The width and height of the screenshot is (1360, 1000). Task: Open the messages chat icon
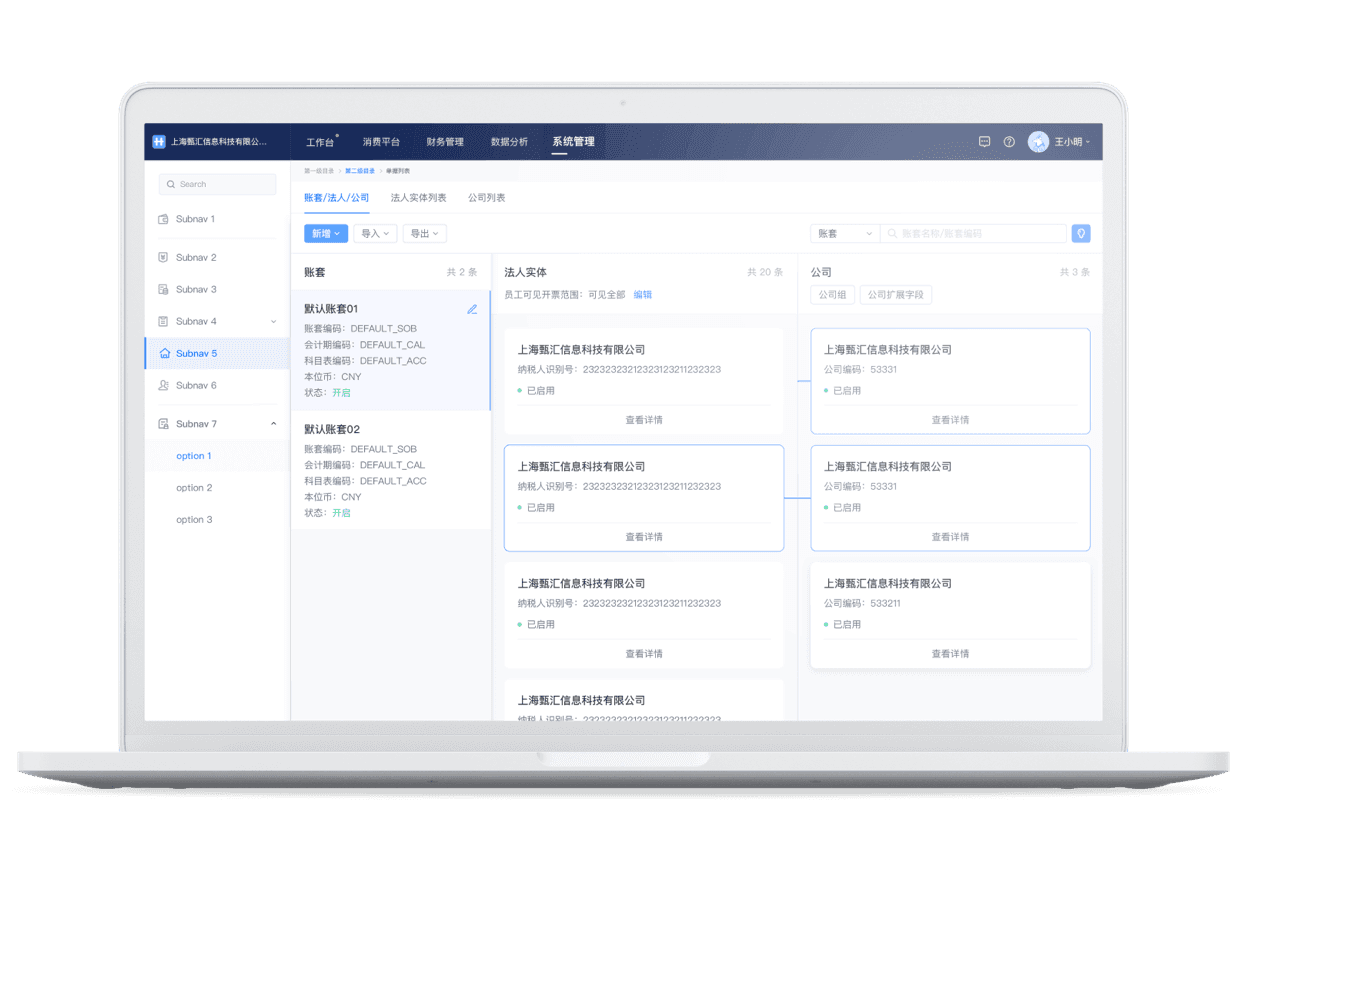(984, 142)
